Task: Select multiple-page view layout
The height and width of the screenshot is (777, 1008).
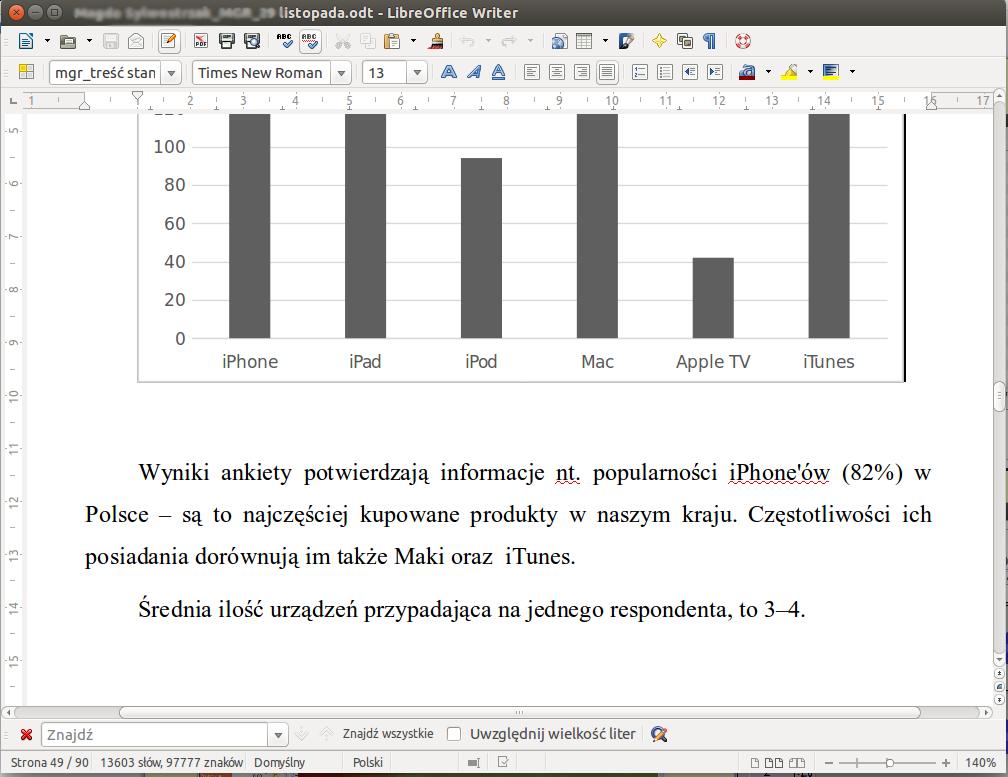Action: [x=774, y=763]
